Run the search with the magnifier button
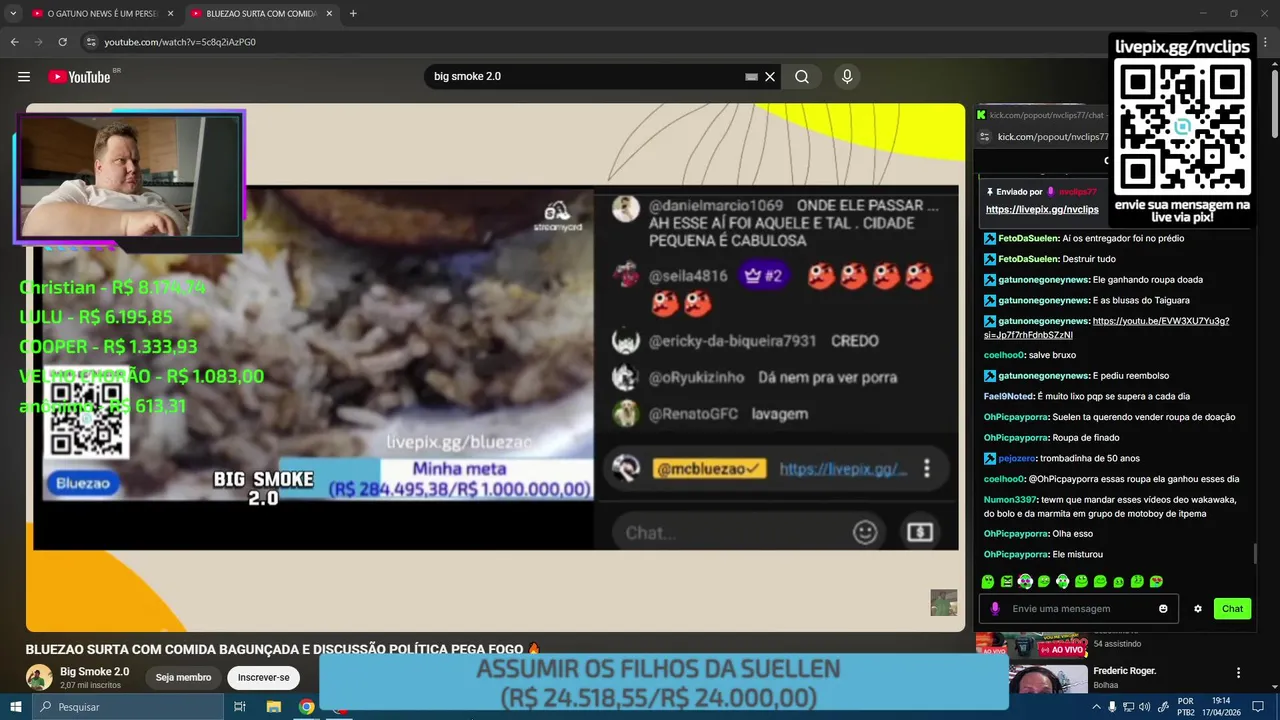The height and width of the screenshot is (720, 1280). pyautogui.click(x=802, y=77)
